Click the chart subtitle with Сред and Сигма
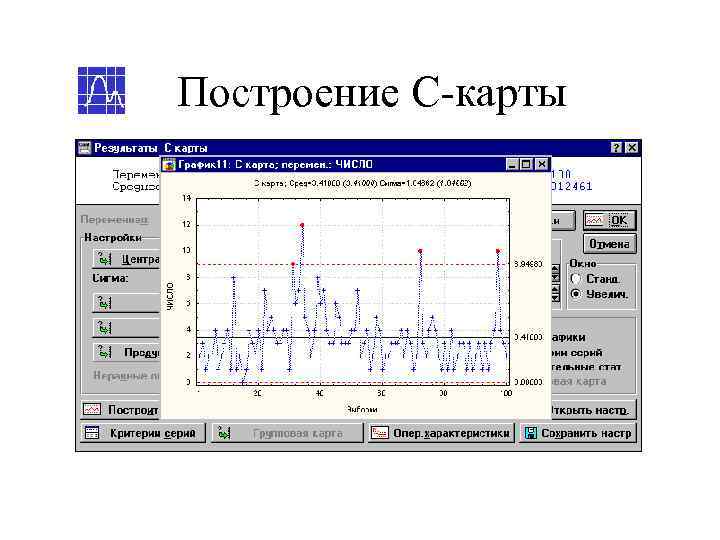Image resolution: width=720 pixels, height=540 pixels. point(362,183)
